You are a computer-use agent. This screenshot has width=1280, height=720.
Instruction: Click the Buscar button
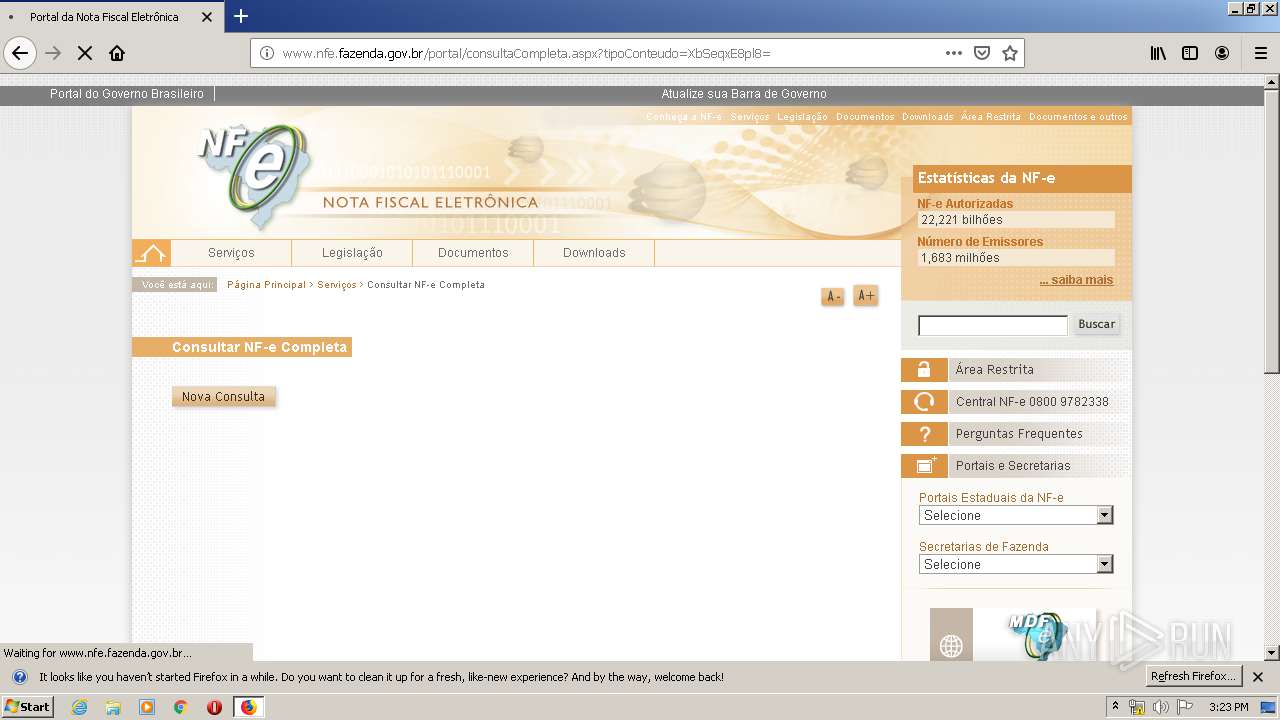[1097, 324]
